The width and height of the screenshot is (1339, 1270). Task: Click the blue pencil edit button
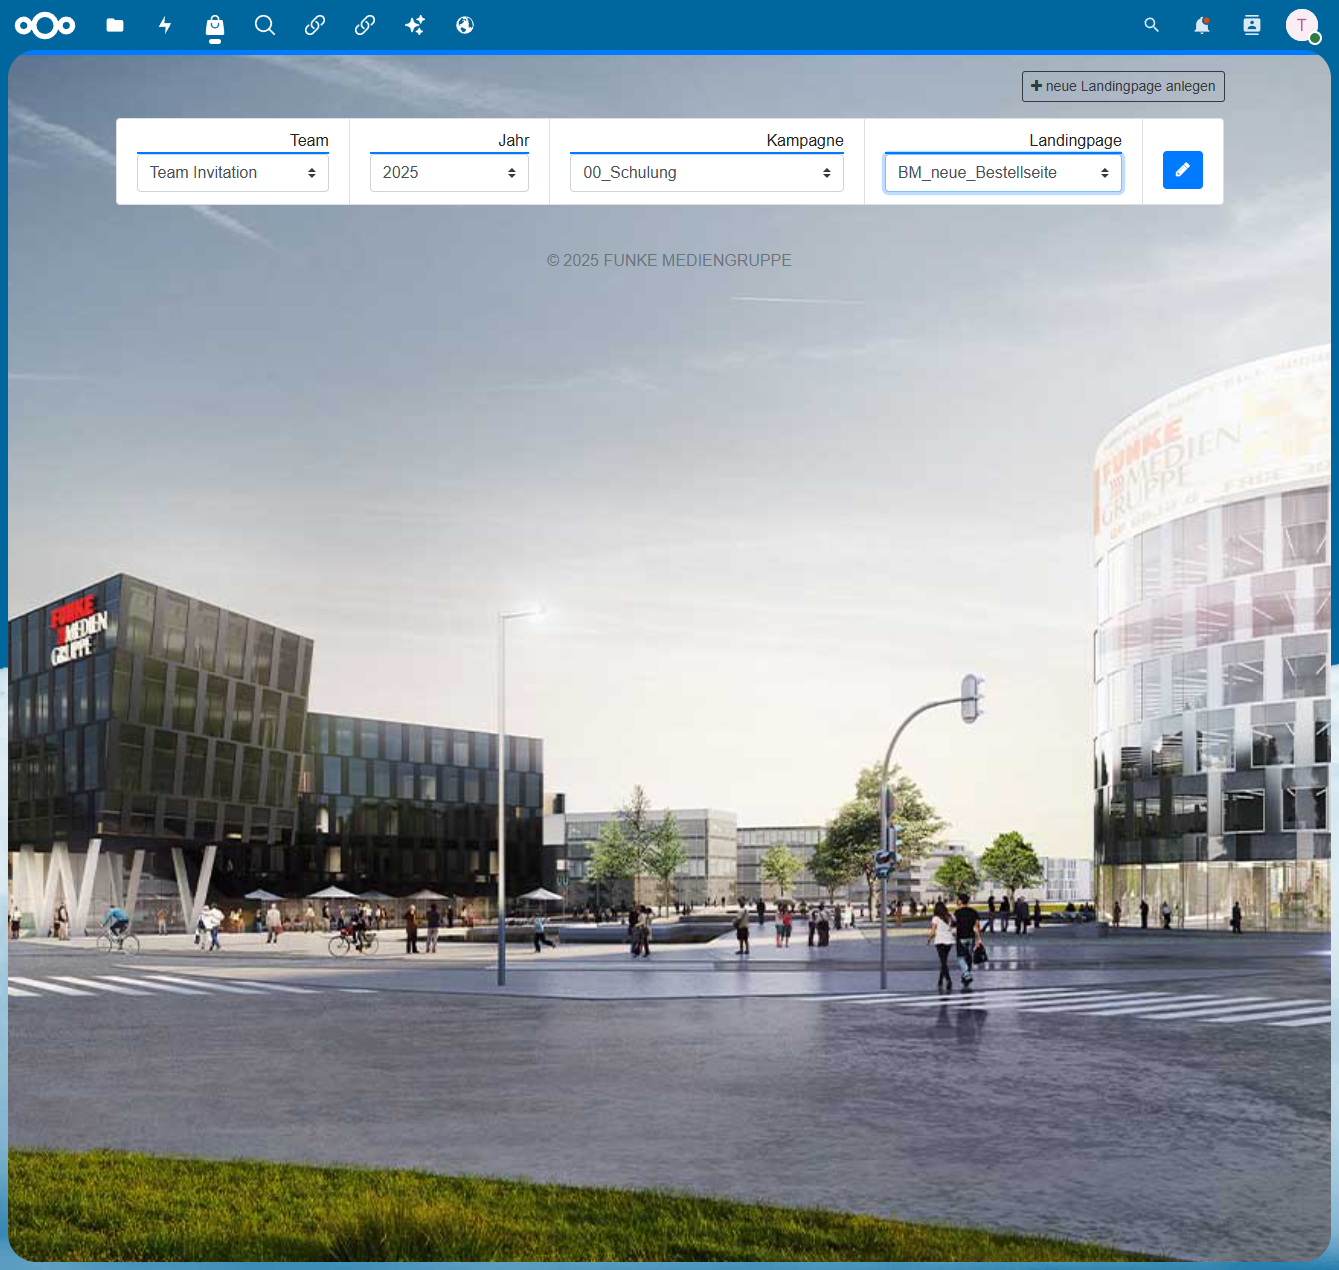(1183, 170)
